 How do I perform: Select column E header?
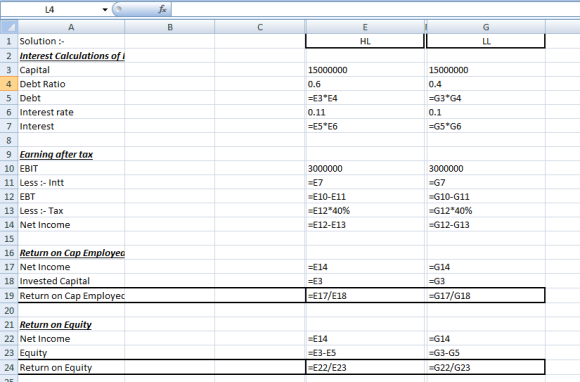(x=365, y=27)
